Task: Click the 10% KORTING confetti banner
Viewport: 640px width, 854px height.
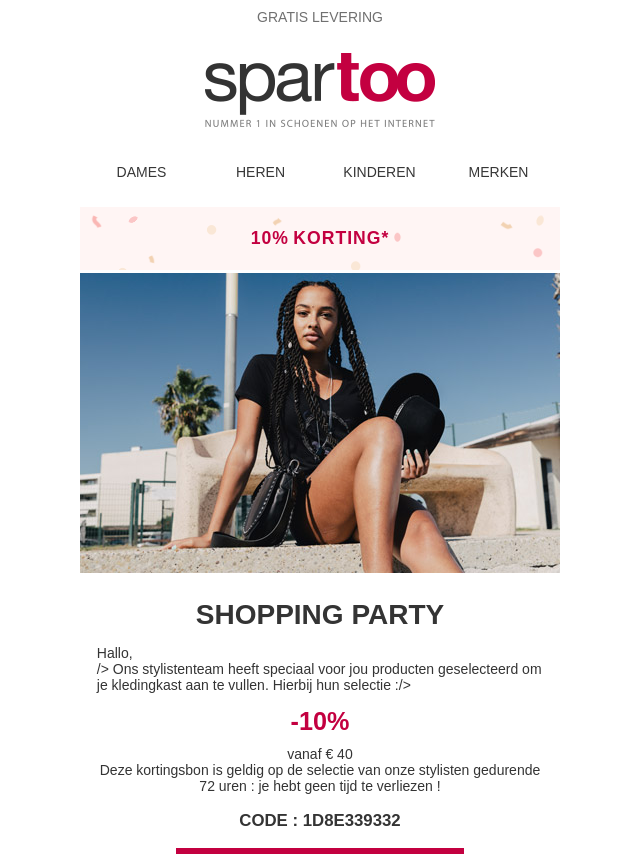Action: 320,239
